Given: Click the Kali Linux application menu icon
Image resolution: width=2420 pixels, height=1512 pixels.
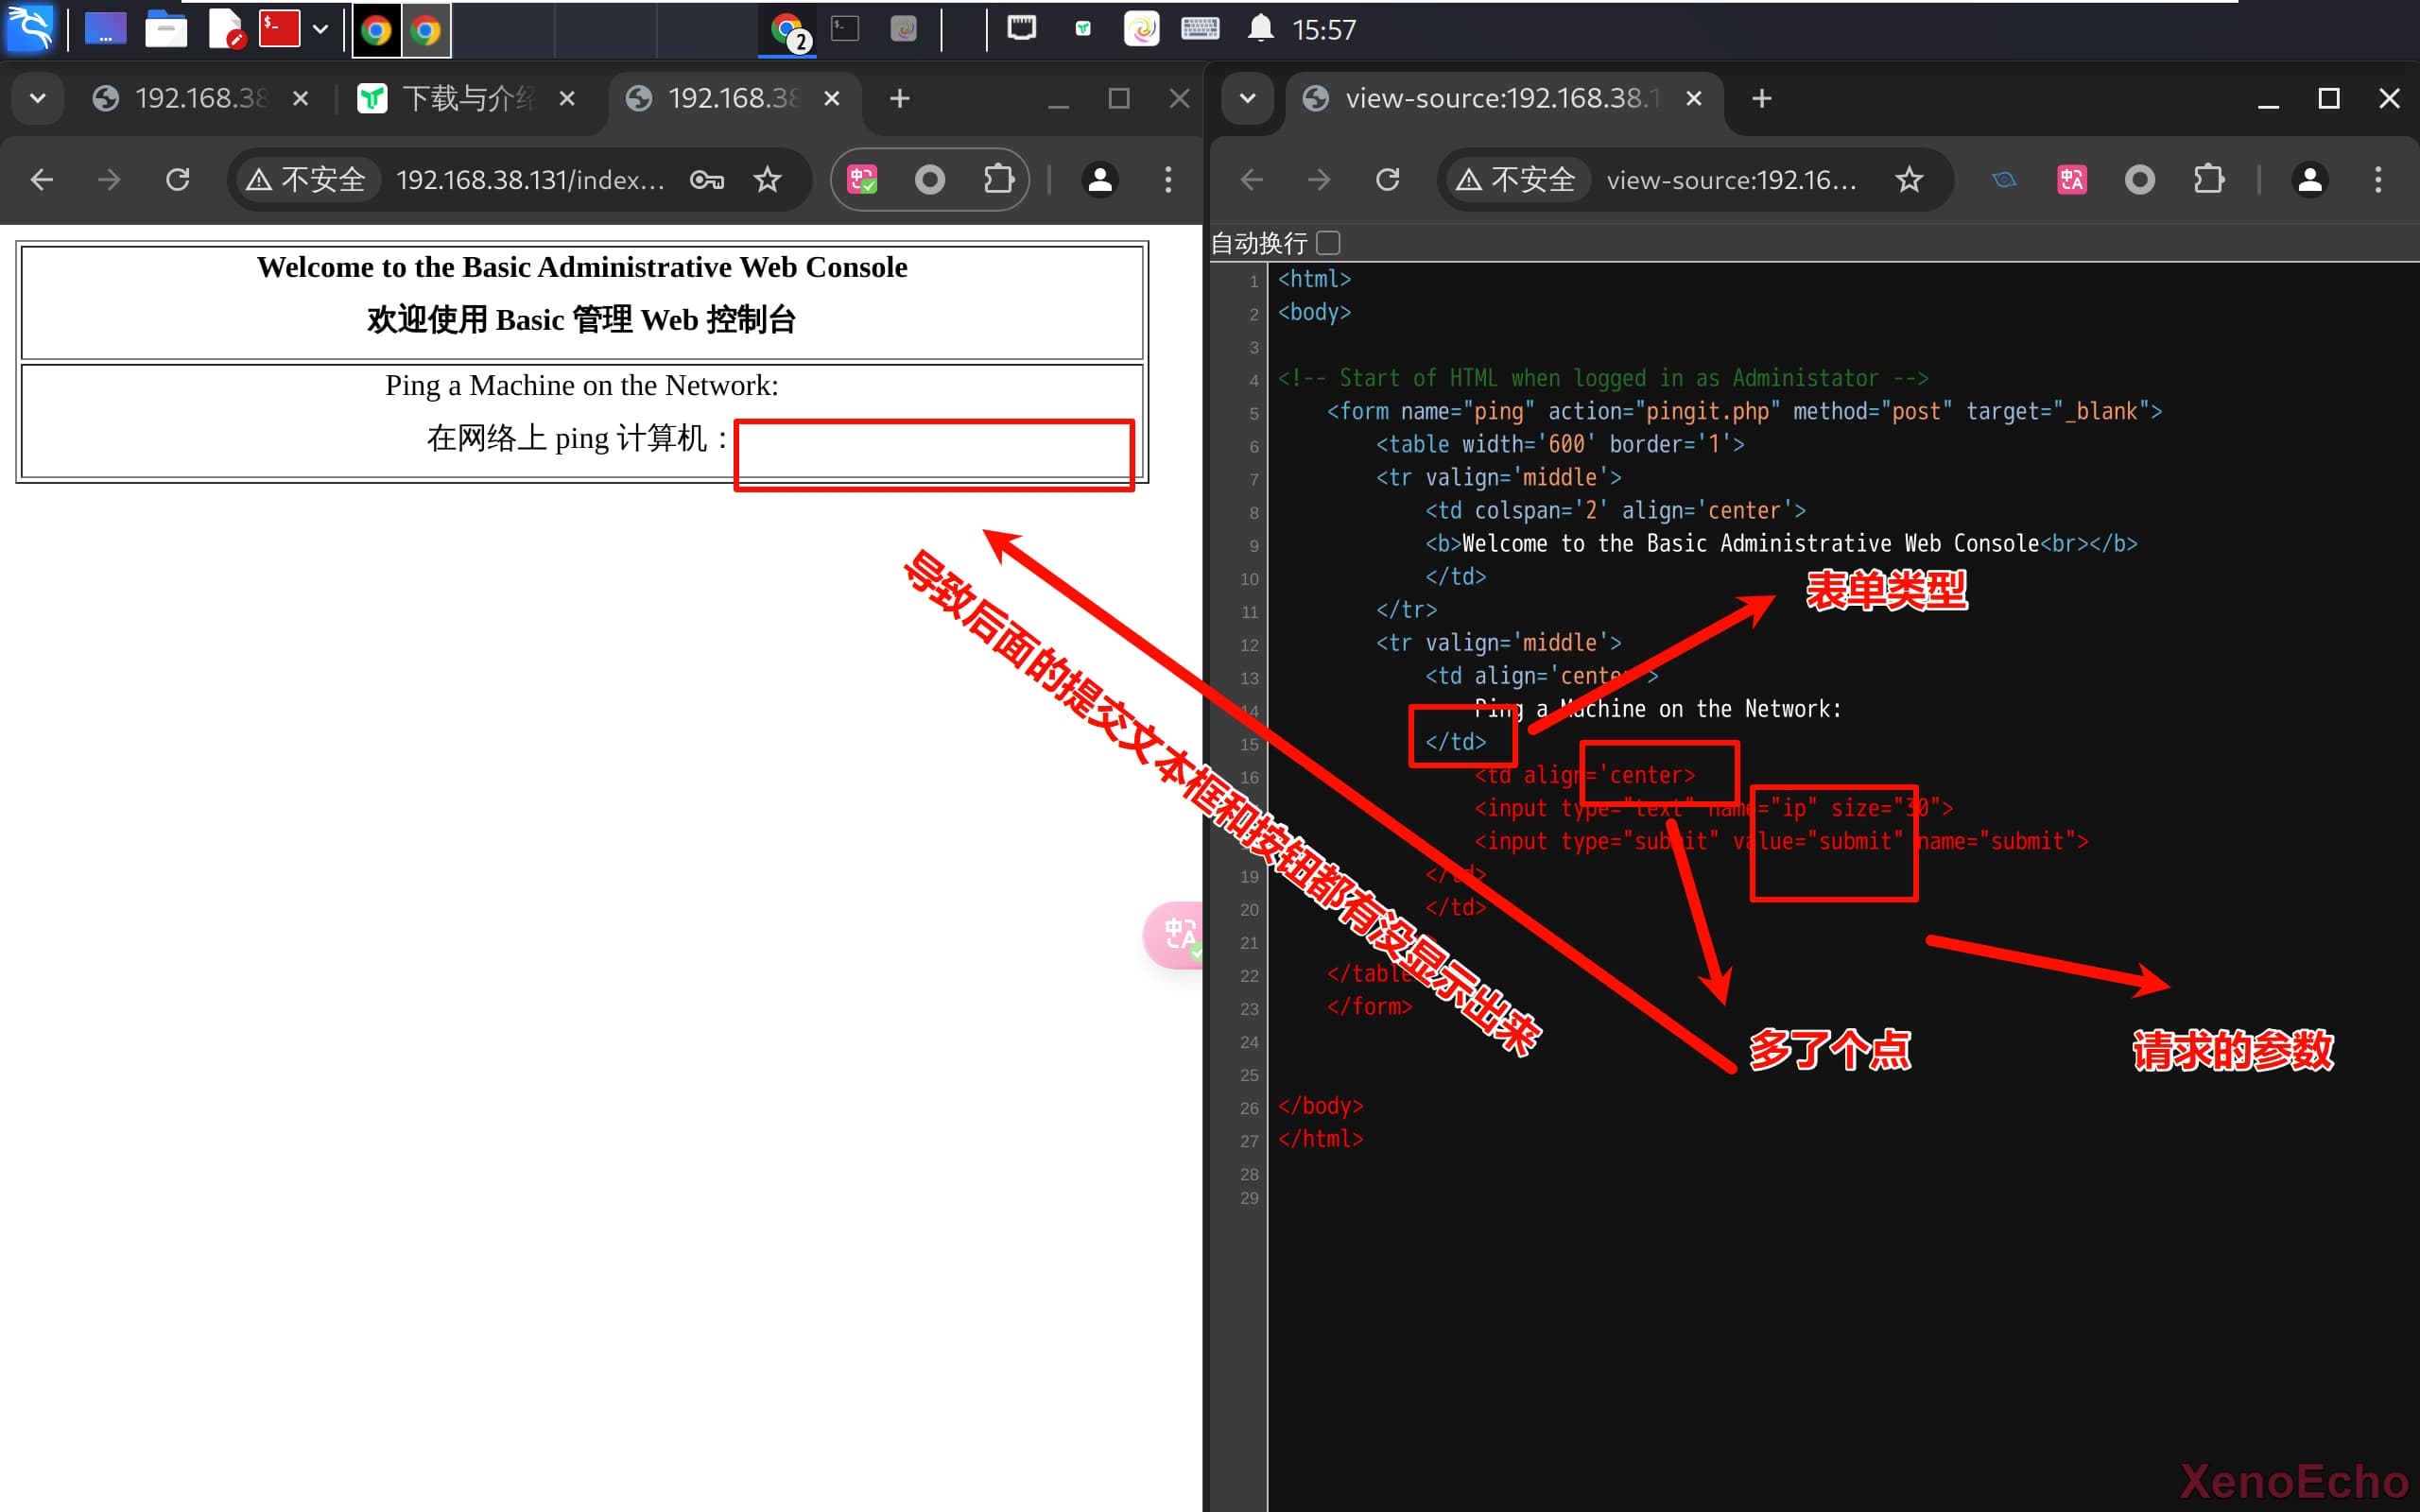Looking at the screenshot, I should click(x=30, y=28).
